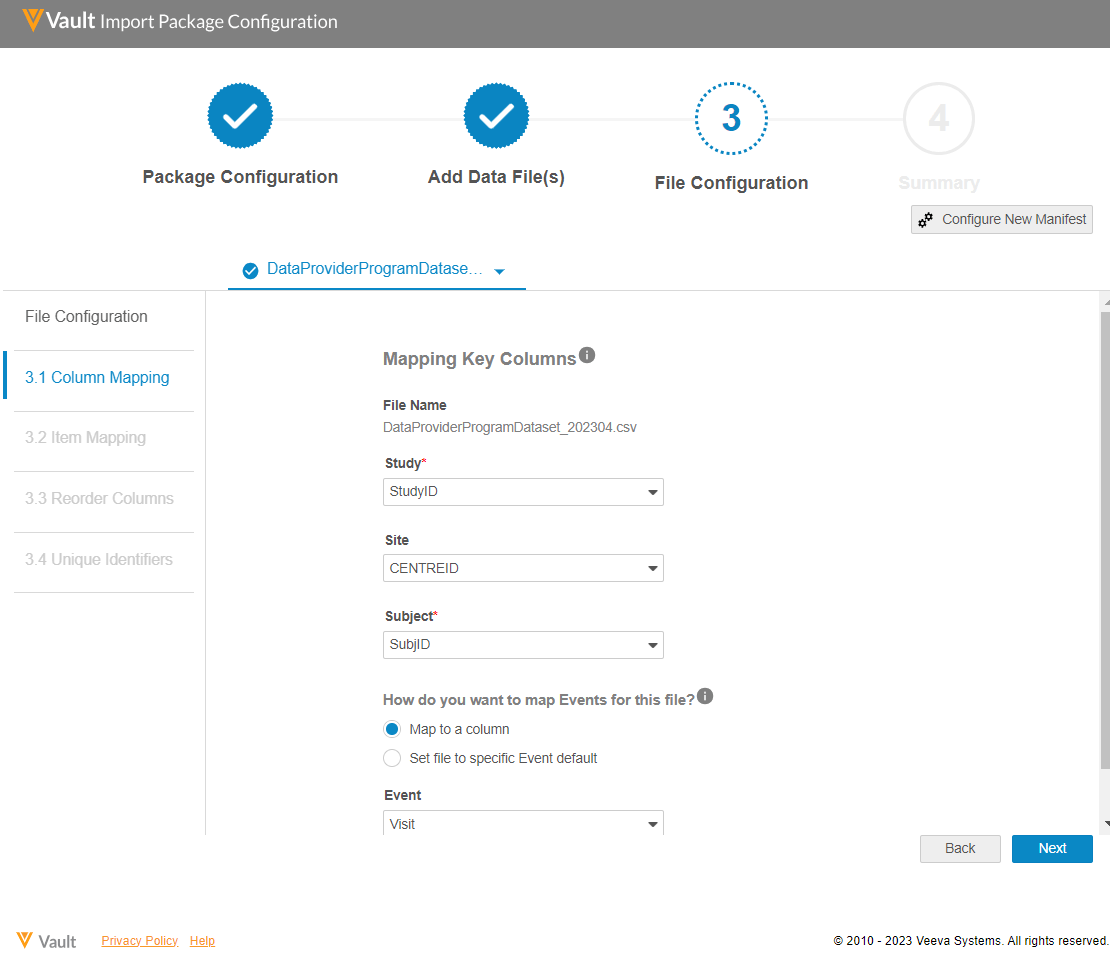This screenshot has height=970, width=1110.
Task: Click the Package Configuration completed step icon
Action: pos(240,117)
